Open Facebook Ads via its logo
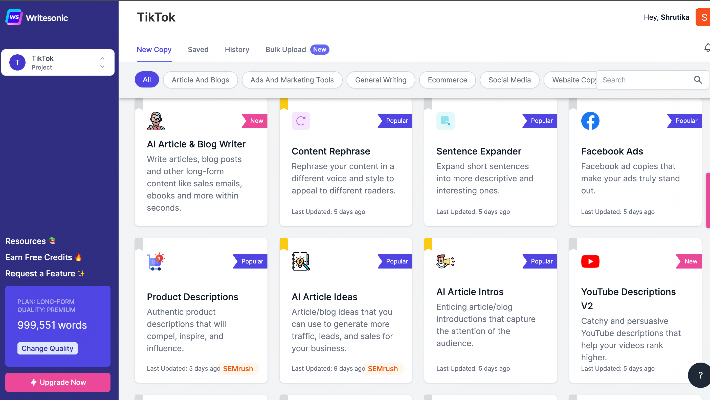The image size is (710, 400). [x=590, y=121]
